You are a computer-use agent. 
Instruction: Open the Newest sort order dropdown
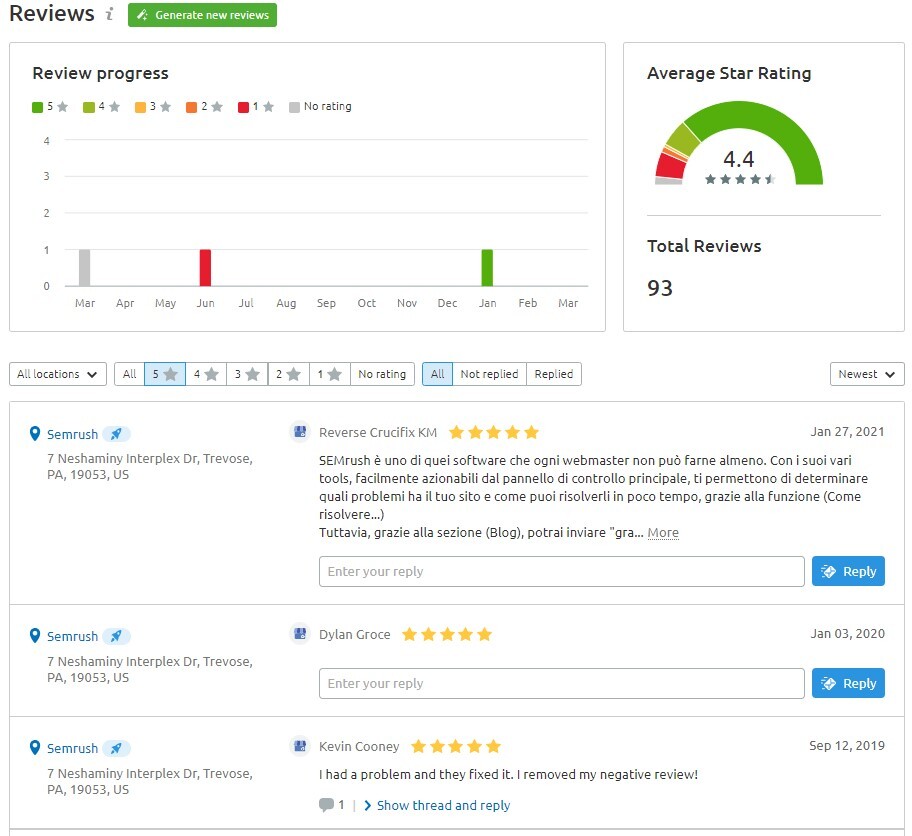pyautogui.click(x=867, y=373)
